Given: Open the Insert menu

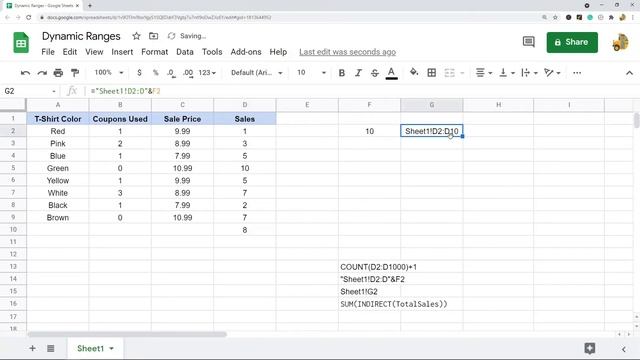Looking at the screenshot, I should 122,52.
